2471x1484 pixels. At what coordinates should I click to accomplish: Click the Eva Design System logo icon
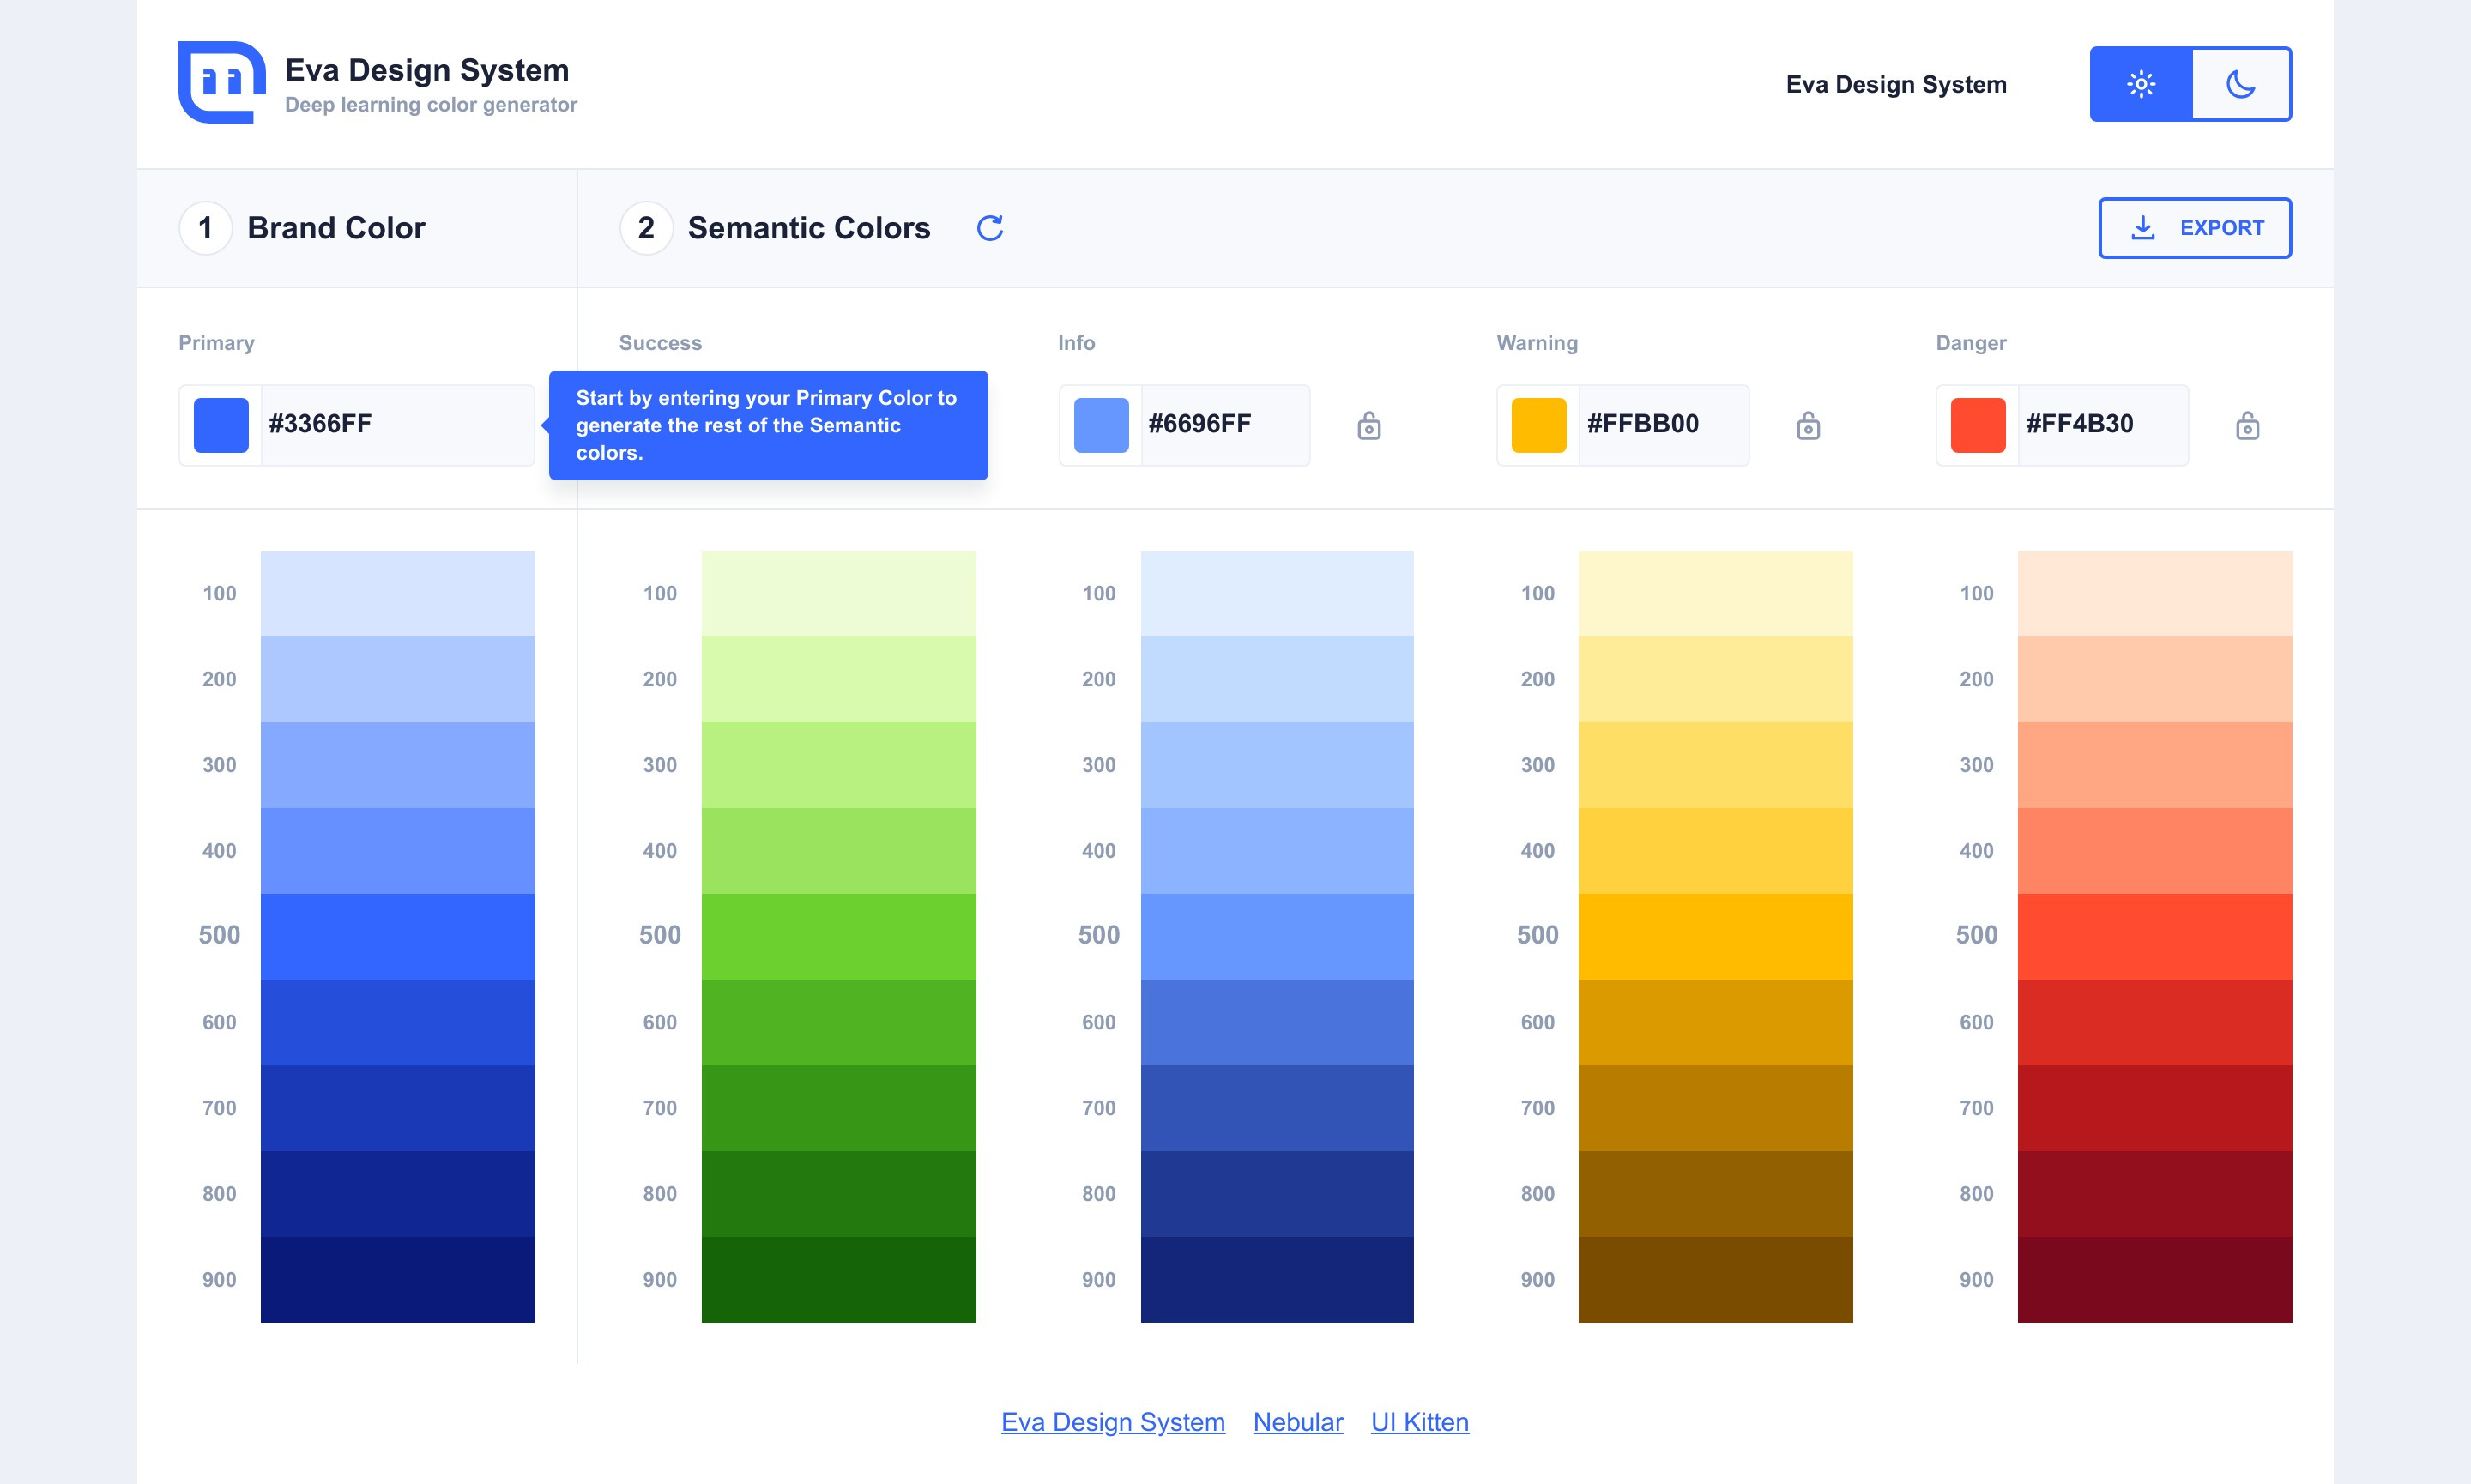221,83
